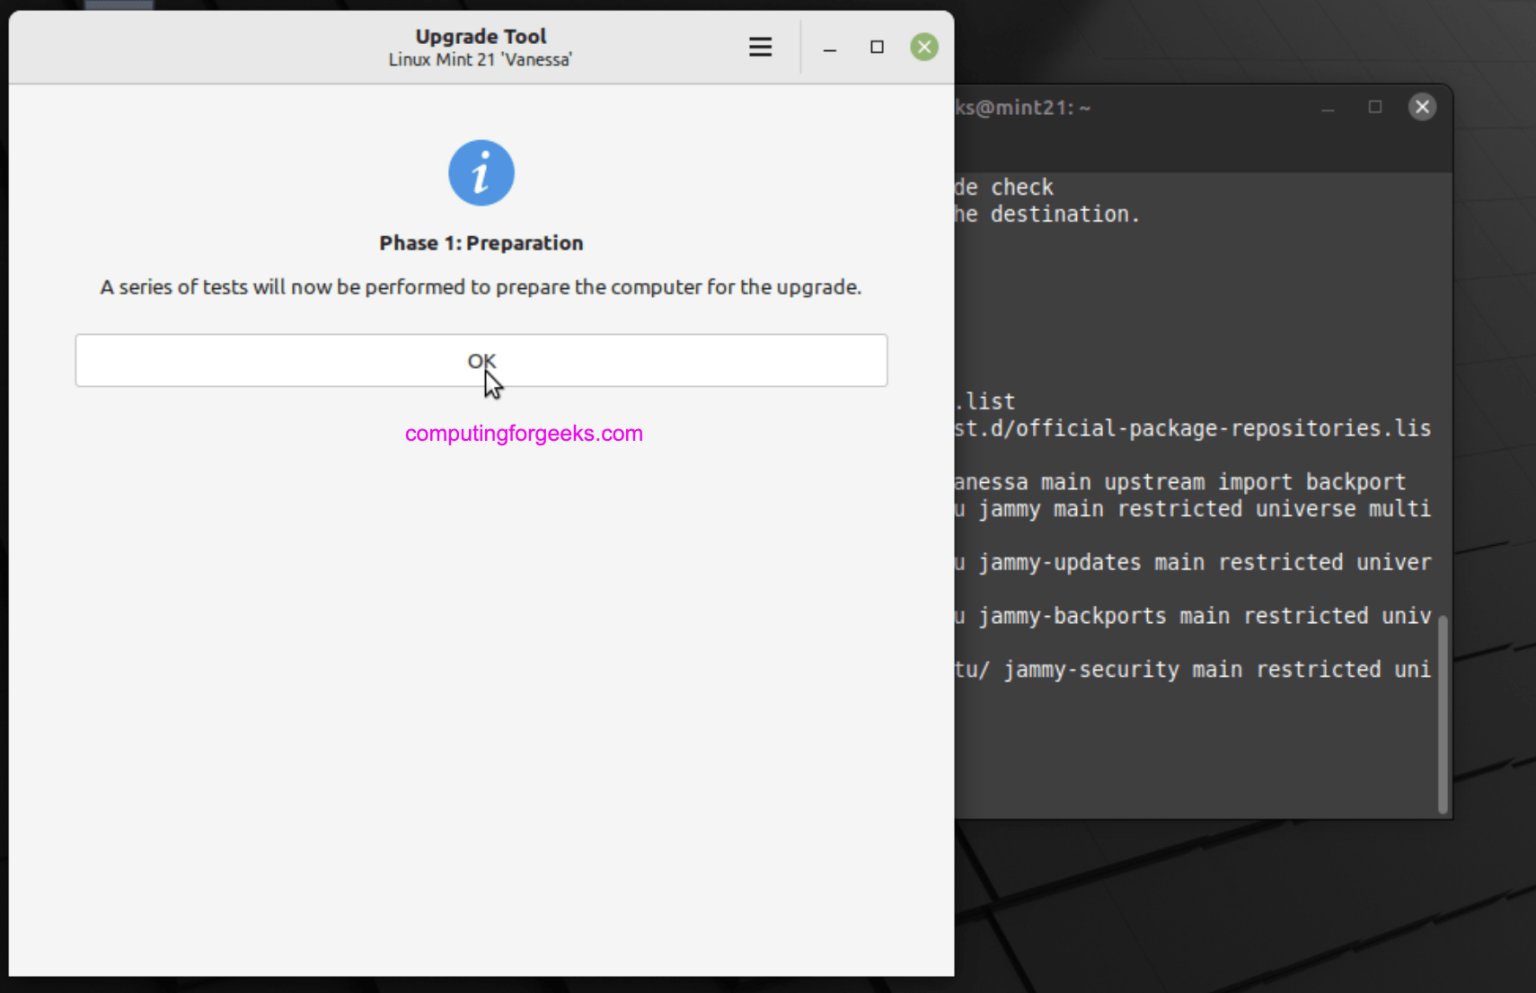Click the Upgrade Tool title text
The image size is (1536, 993).
[481, 36]
